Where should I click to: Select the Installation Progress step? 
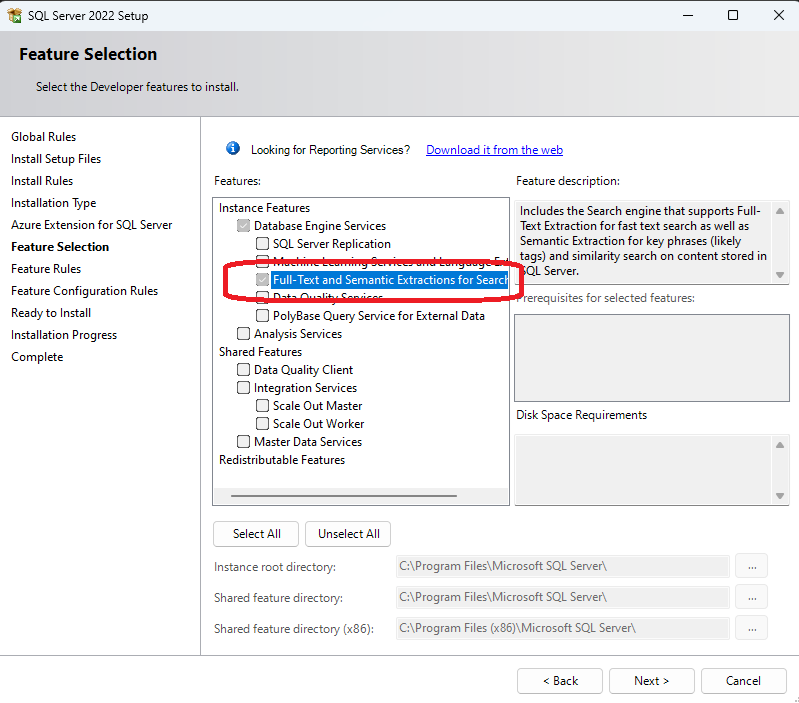tap(64, 335)
